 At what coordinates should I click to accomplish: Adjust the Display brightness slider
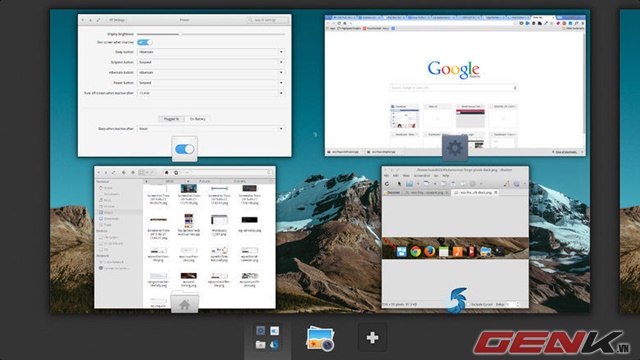pyautogui.click(x=211, y=34)
